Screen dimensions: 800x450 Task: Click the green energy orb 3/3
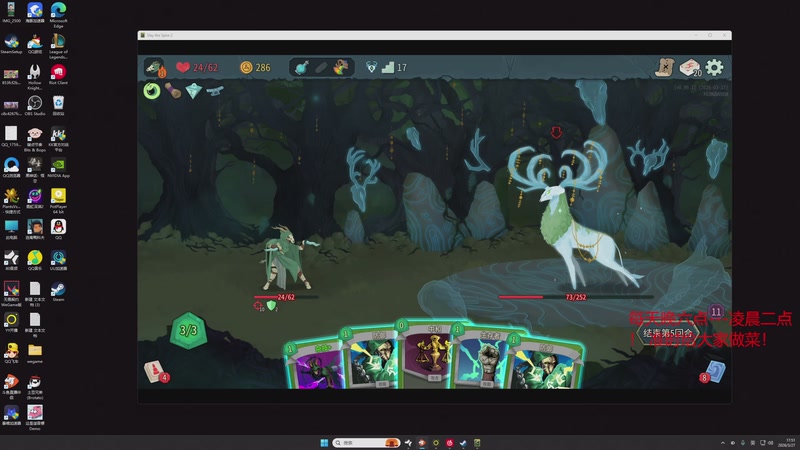point(188,331)
